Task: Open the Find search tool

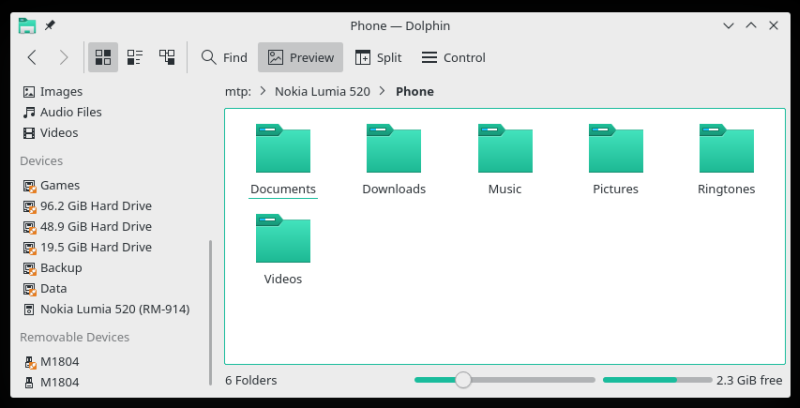Action: coord(224,57)
